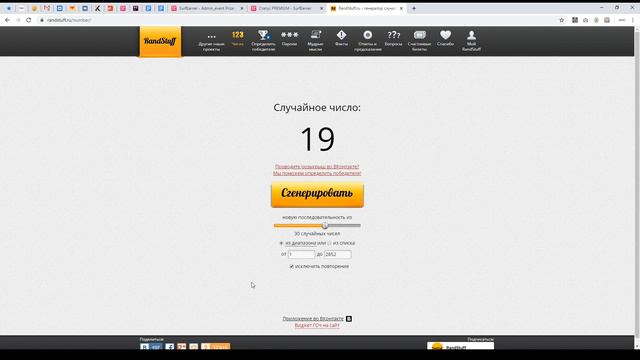Screen dimensions: 640x360
Task: Go forward in the browser
Action: [18, 20]
